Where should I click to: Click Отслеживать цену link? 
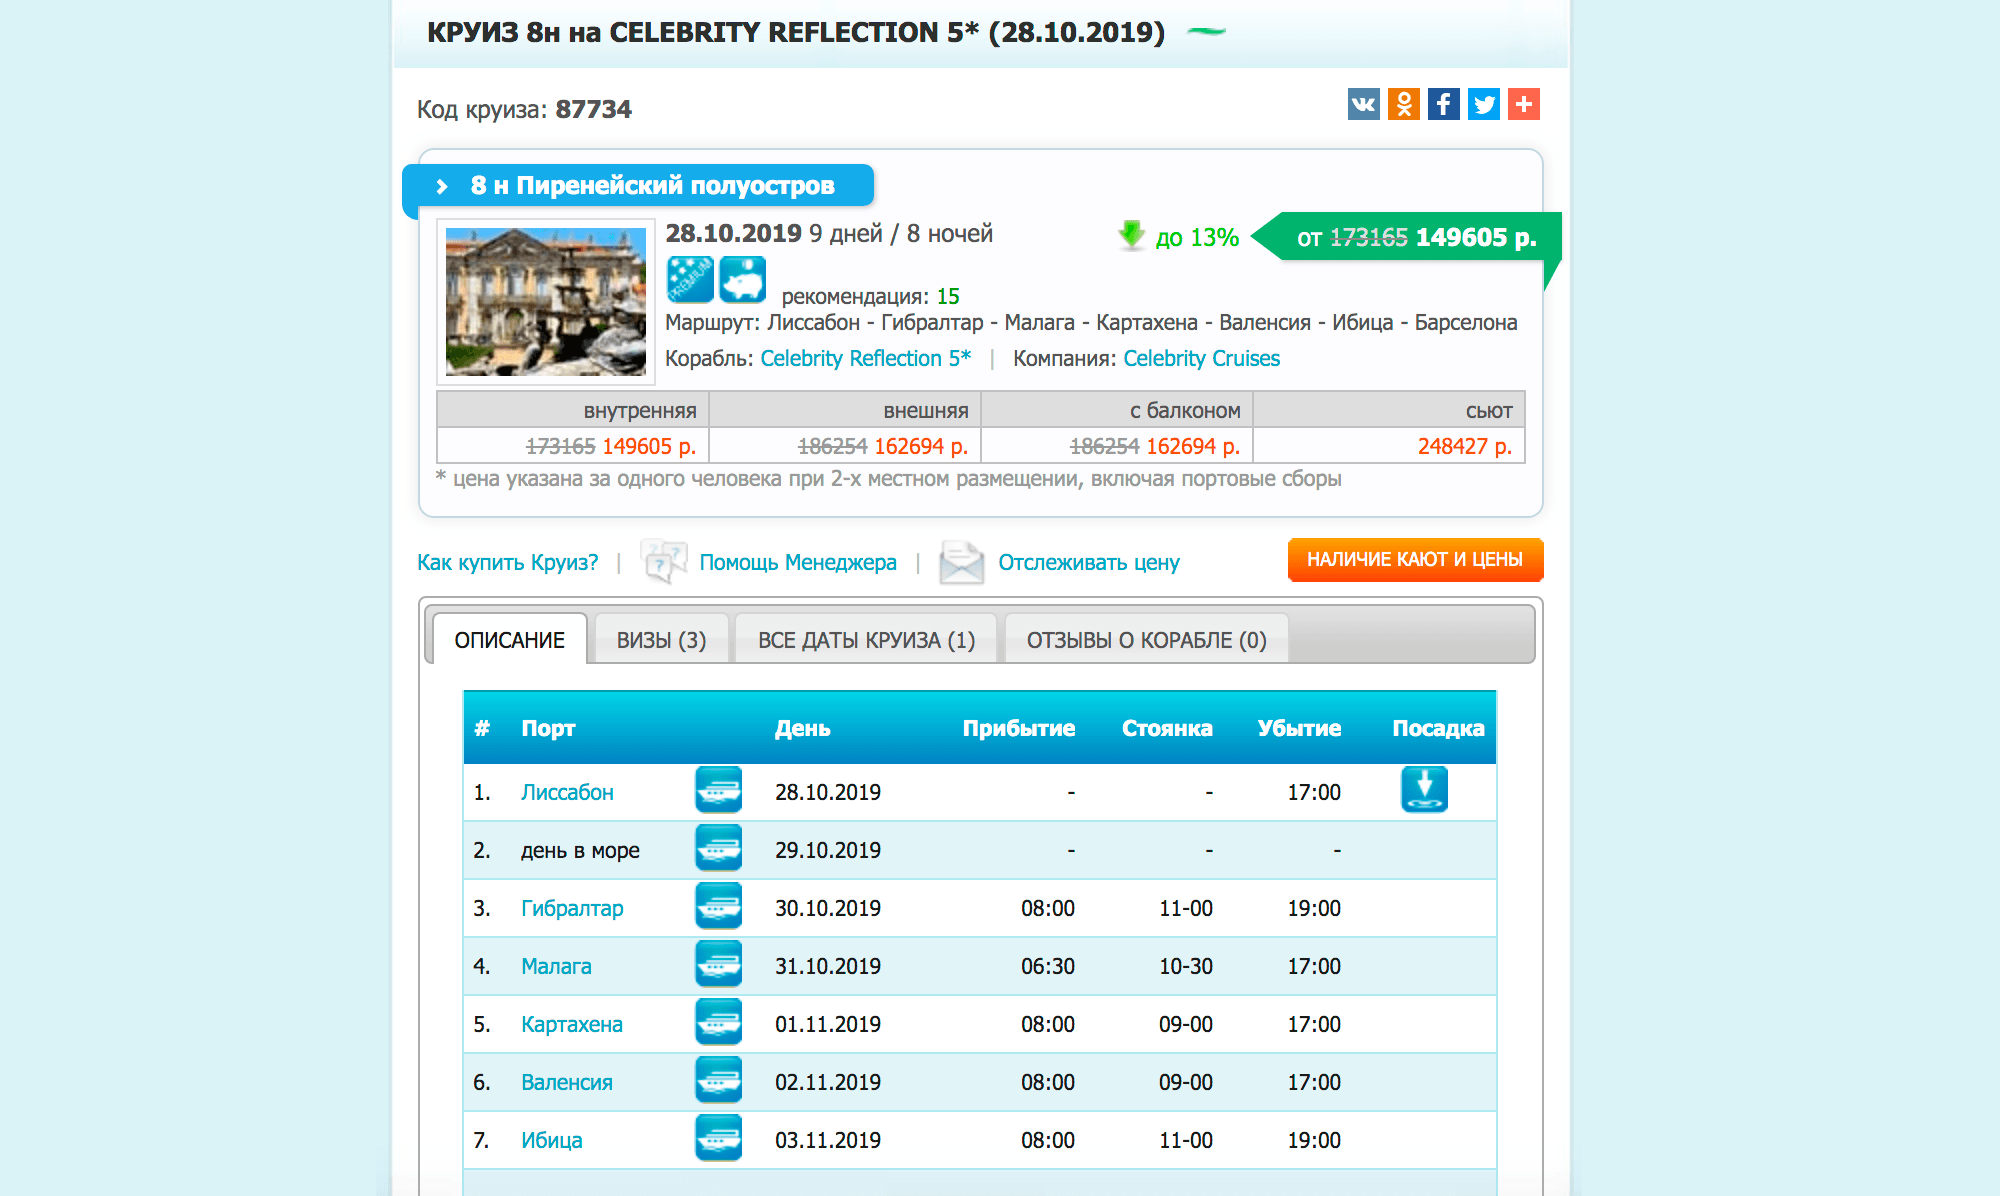point(1089,562)
